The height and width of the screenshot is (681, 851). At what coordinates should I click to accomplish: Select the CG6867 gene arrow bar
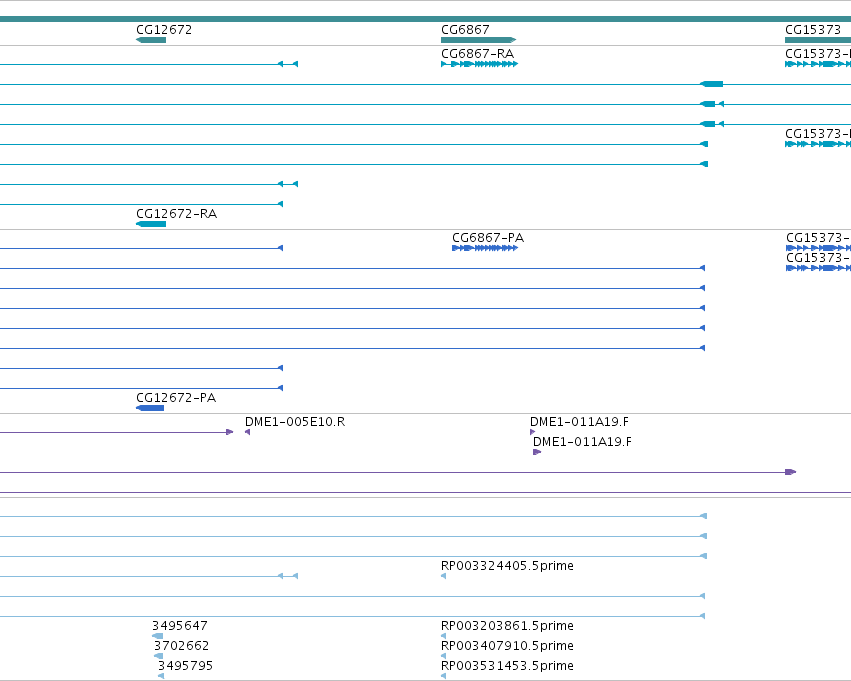478,40
